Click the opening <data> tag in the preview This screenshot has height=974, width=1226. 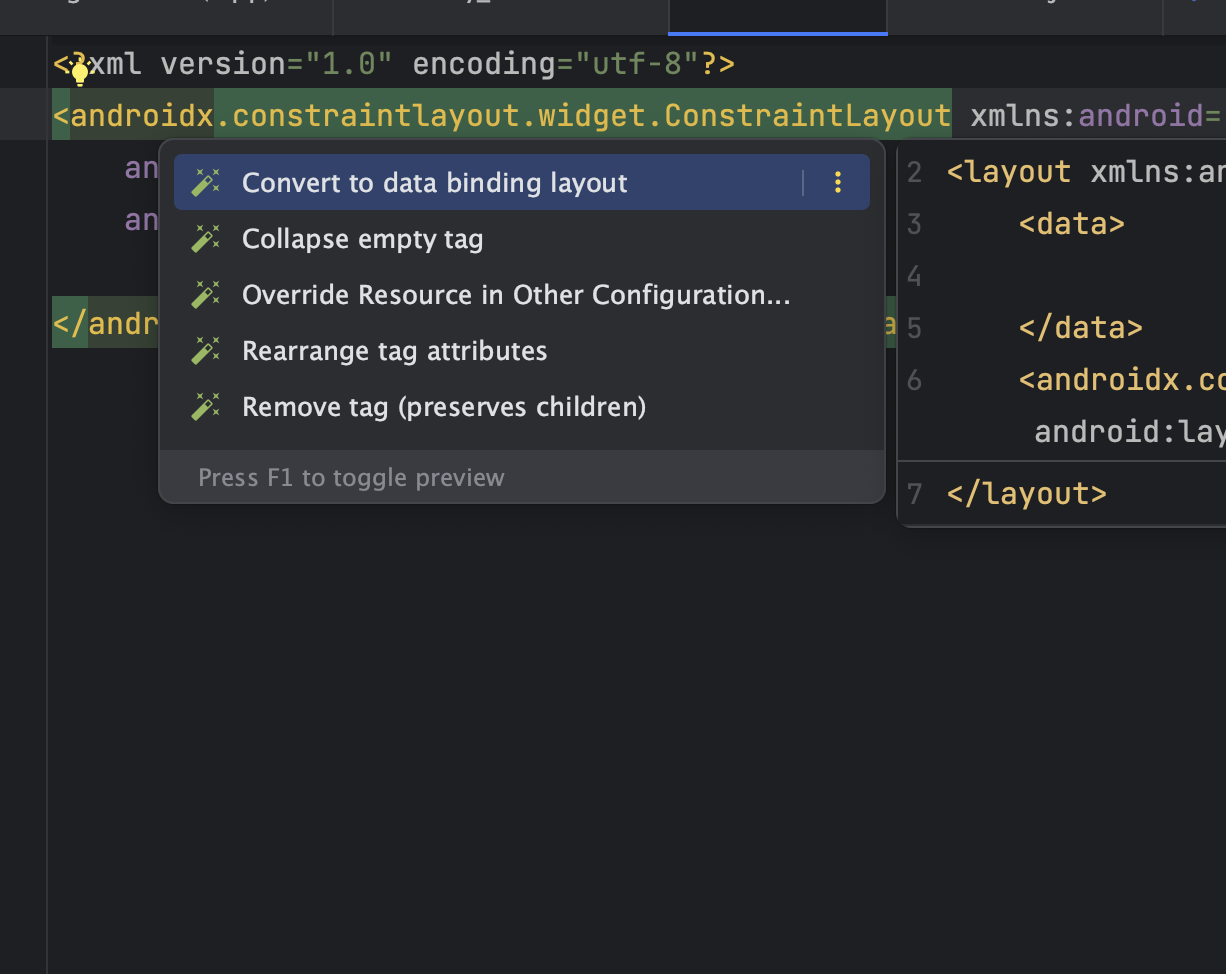click(x=1072, y=223)
